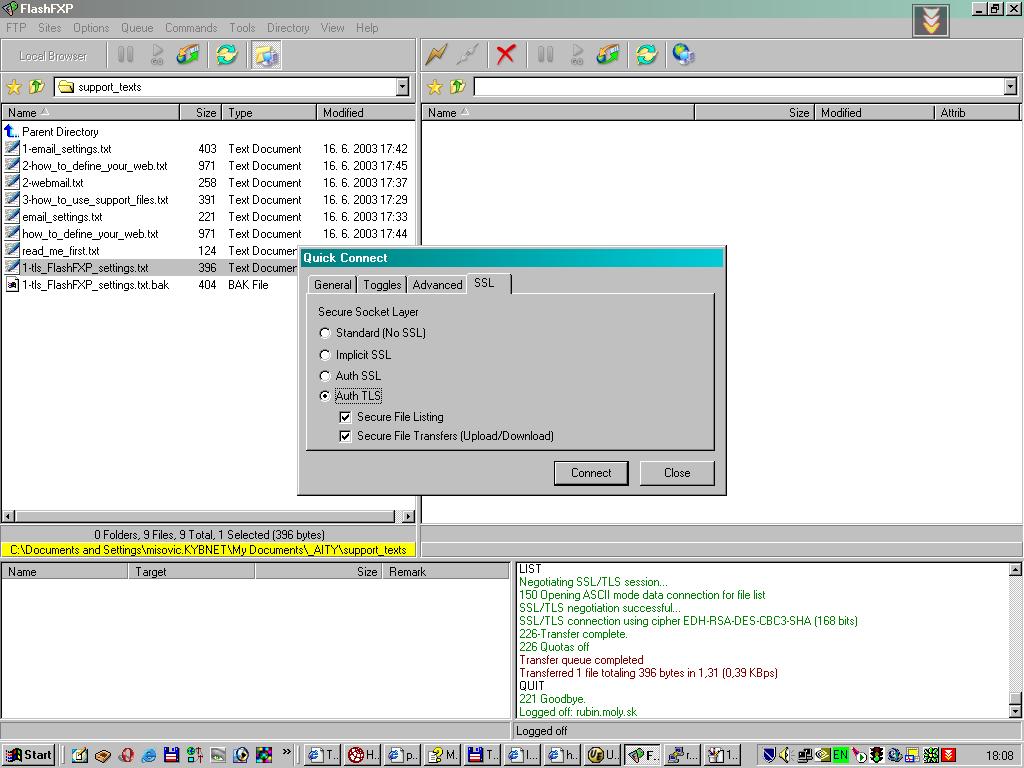Expand the support_texts local path dropdown
The width and height of the screenshot is (1024, 768).
point(402,87)
